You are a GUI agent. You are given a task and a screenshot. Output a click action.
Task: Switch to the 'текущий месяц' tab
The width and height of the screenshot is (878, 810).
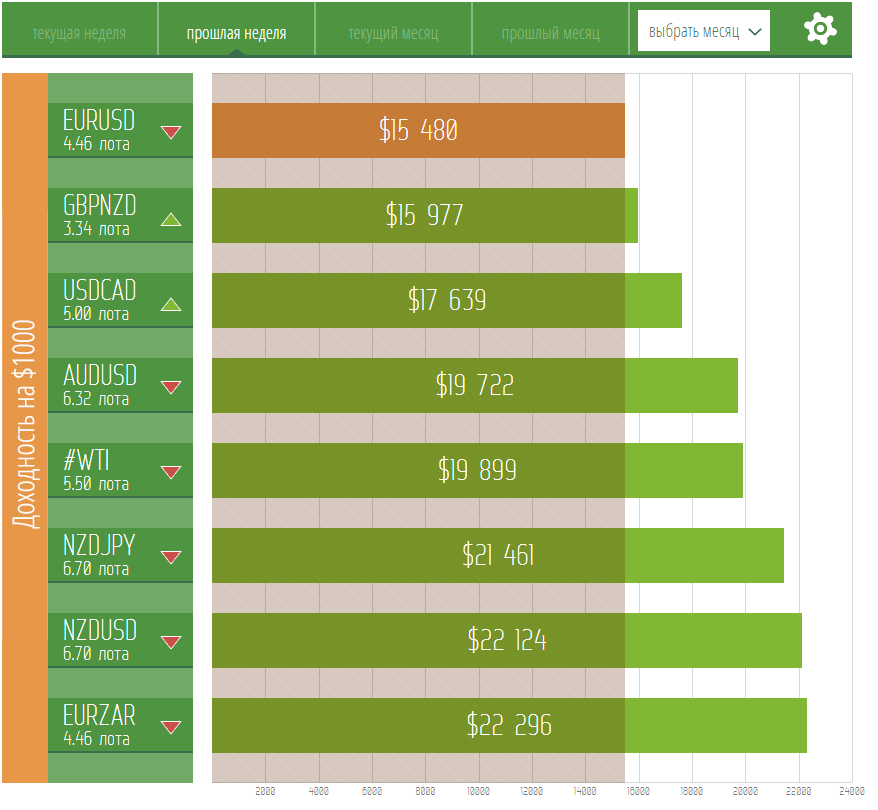click(393, 33)
